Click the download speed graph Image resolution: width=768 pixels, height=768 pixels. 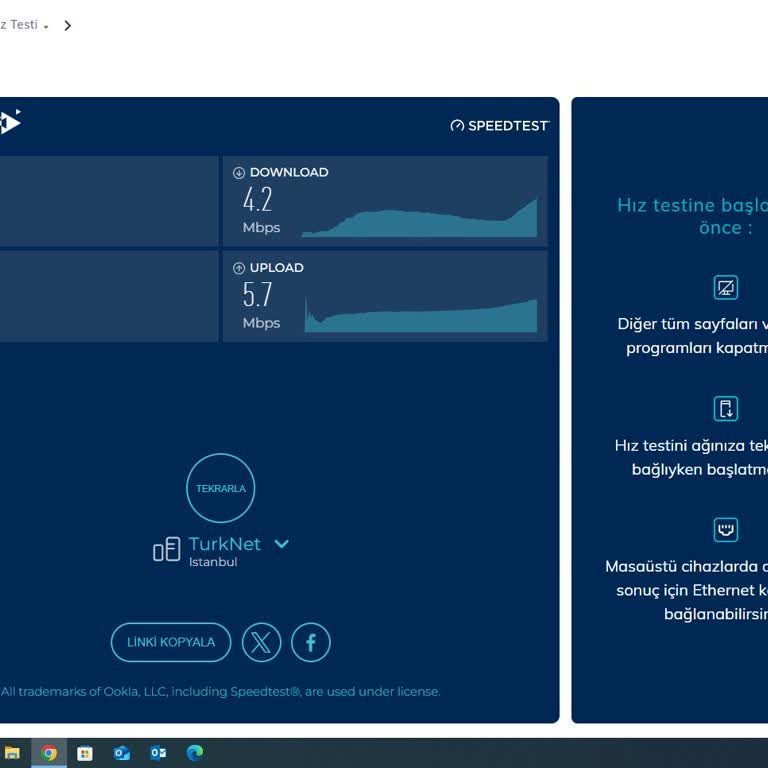pyautogui.click(x=420, y=219)
